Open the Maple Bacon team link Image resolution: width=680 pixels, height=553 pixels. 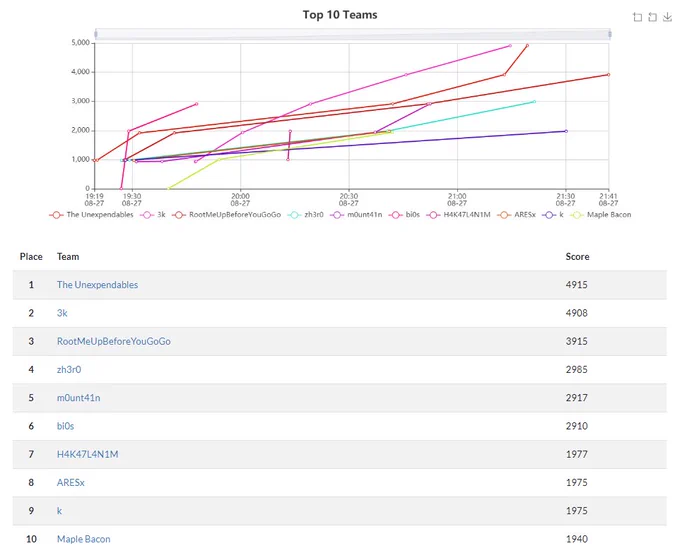tap(84, 539)
